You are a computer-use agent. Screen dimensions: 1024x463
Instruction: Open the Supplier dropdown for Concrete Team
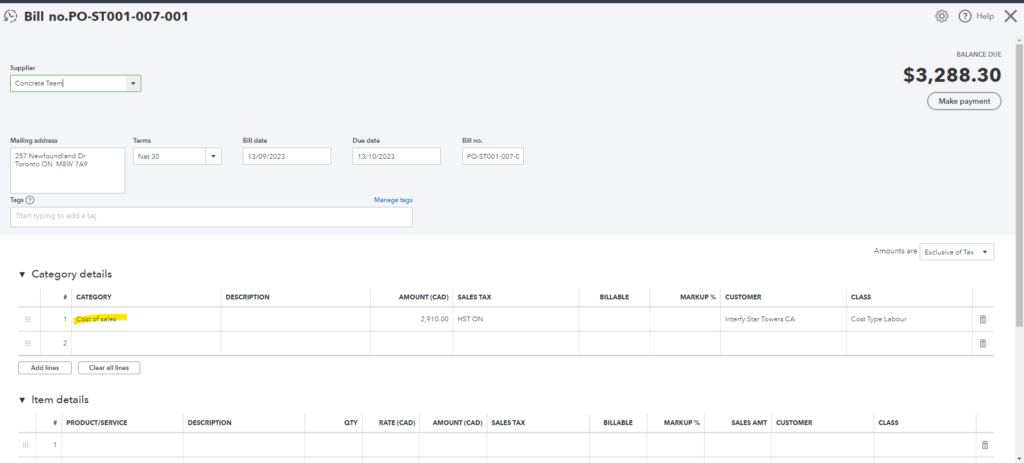tap(133, 84)
